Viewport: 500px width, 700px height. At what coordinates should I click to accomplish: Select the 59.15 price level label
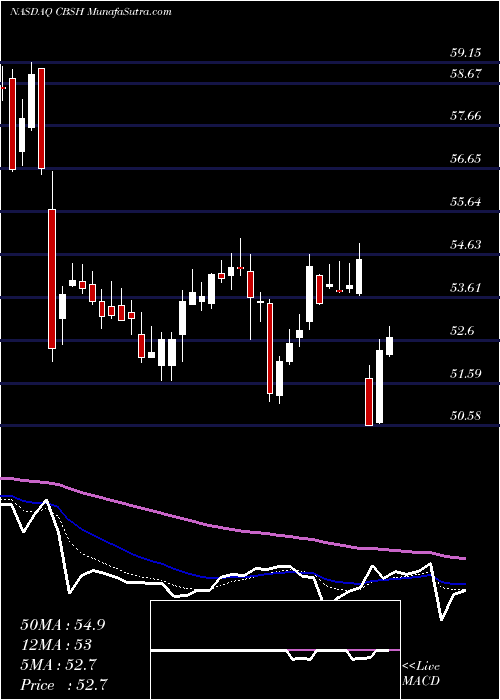pos(465,53)
